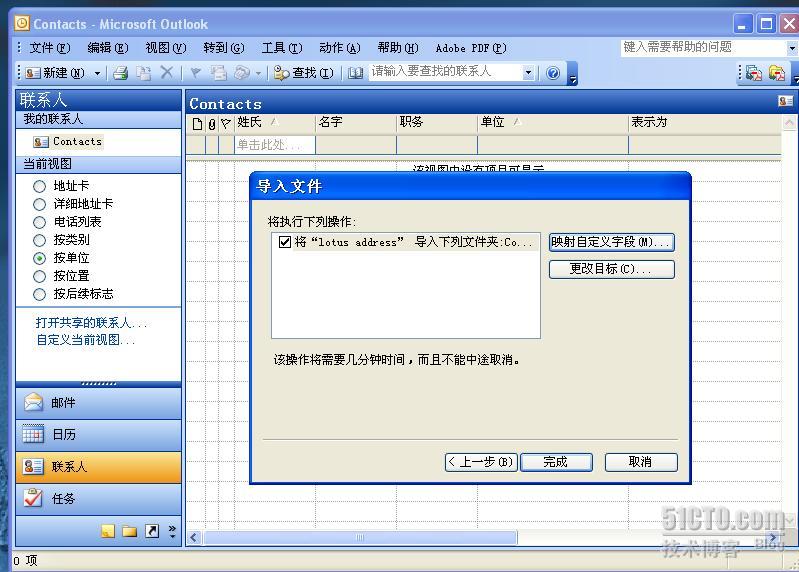This screenshot has width=799, height=572.
Task: Sort by the 姓氏 column header
Action: [275, 122]
